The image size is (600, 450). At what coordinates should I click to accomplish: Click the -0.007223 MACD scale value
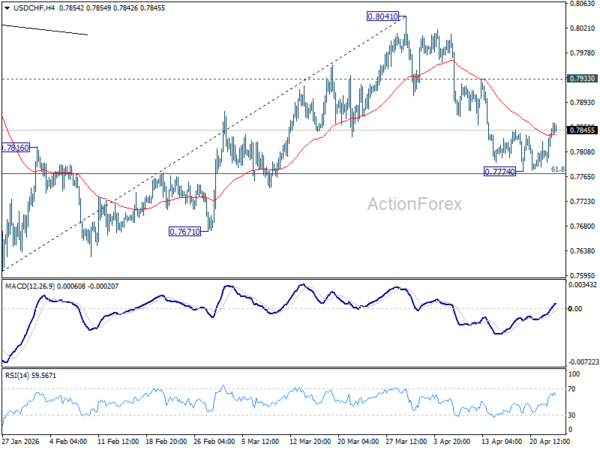click(x=583, y=362)
